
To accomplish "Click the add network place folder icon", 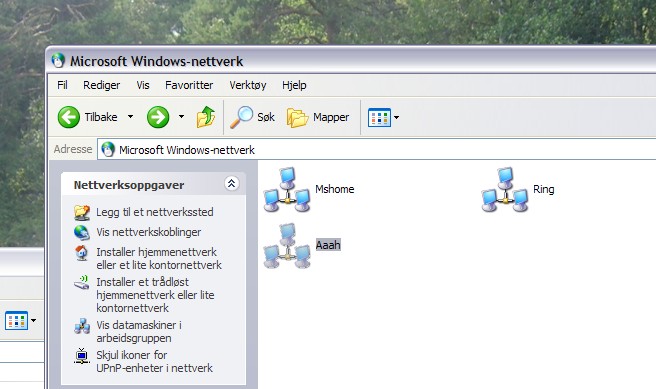I will [x=82, y=212].
